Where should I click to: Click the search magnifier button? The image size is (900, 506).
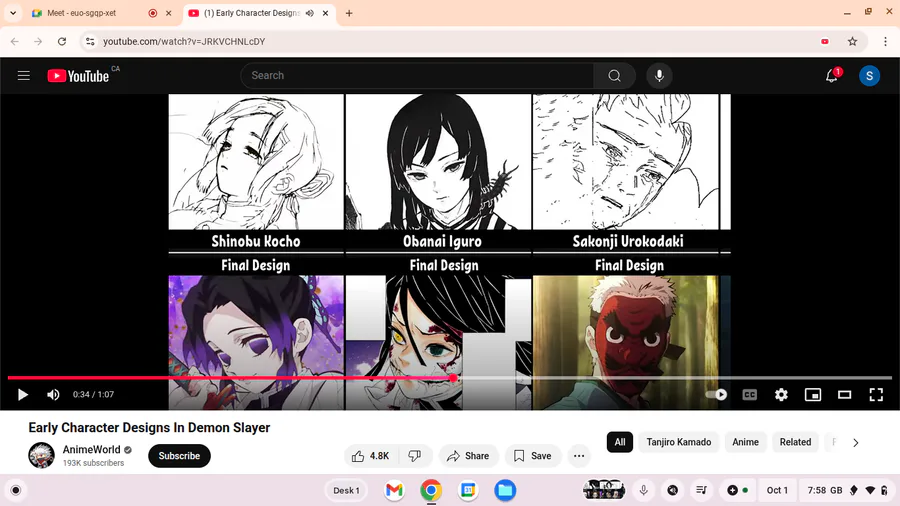point(614,76)
